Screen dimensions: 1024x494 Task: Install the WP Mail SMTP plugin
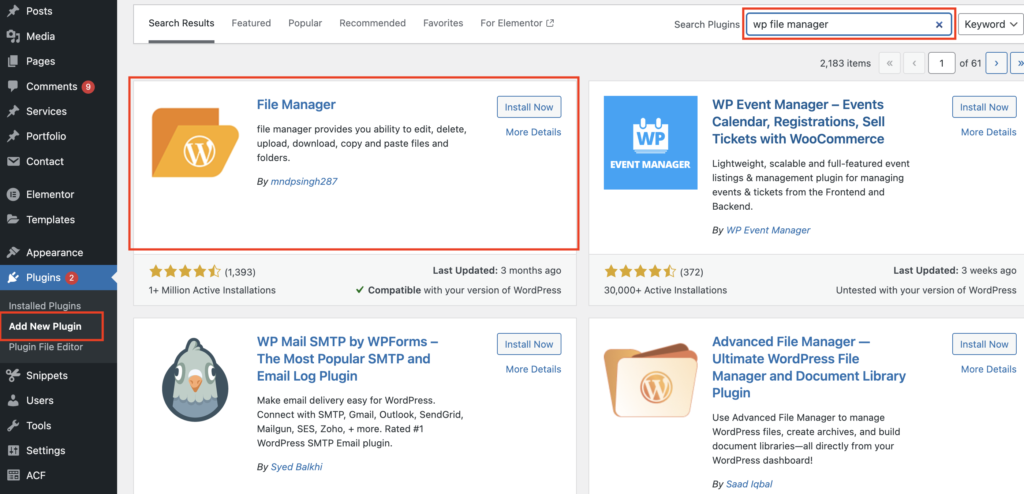coord(529,344)
